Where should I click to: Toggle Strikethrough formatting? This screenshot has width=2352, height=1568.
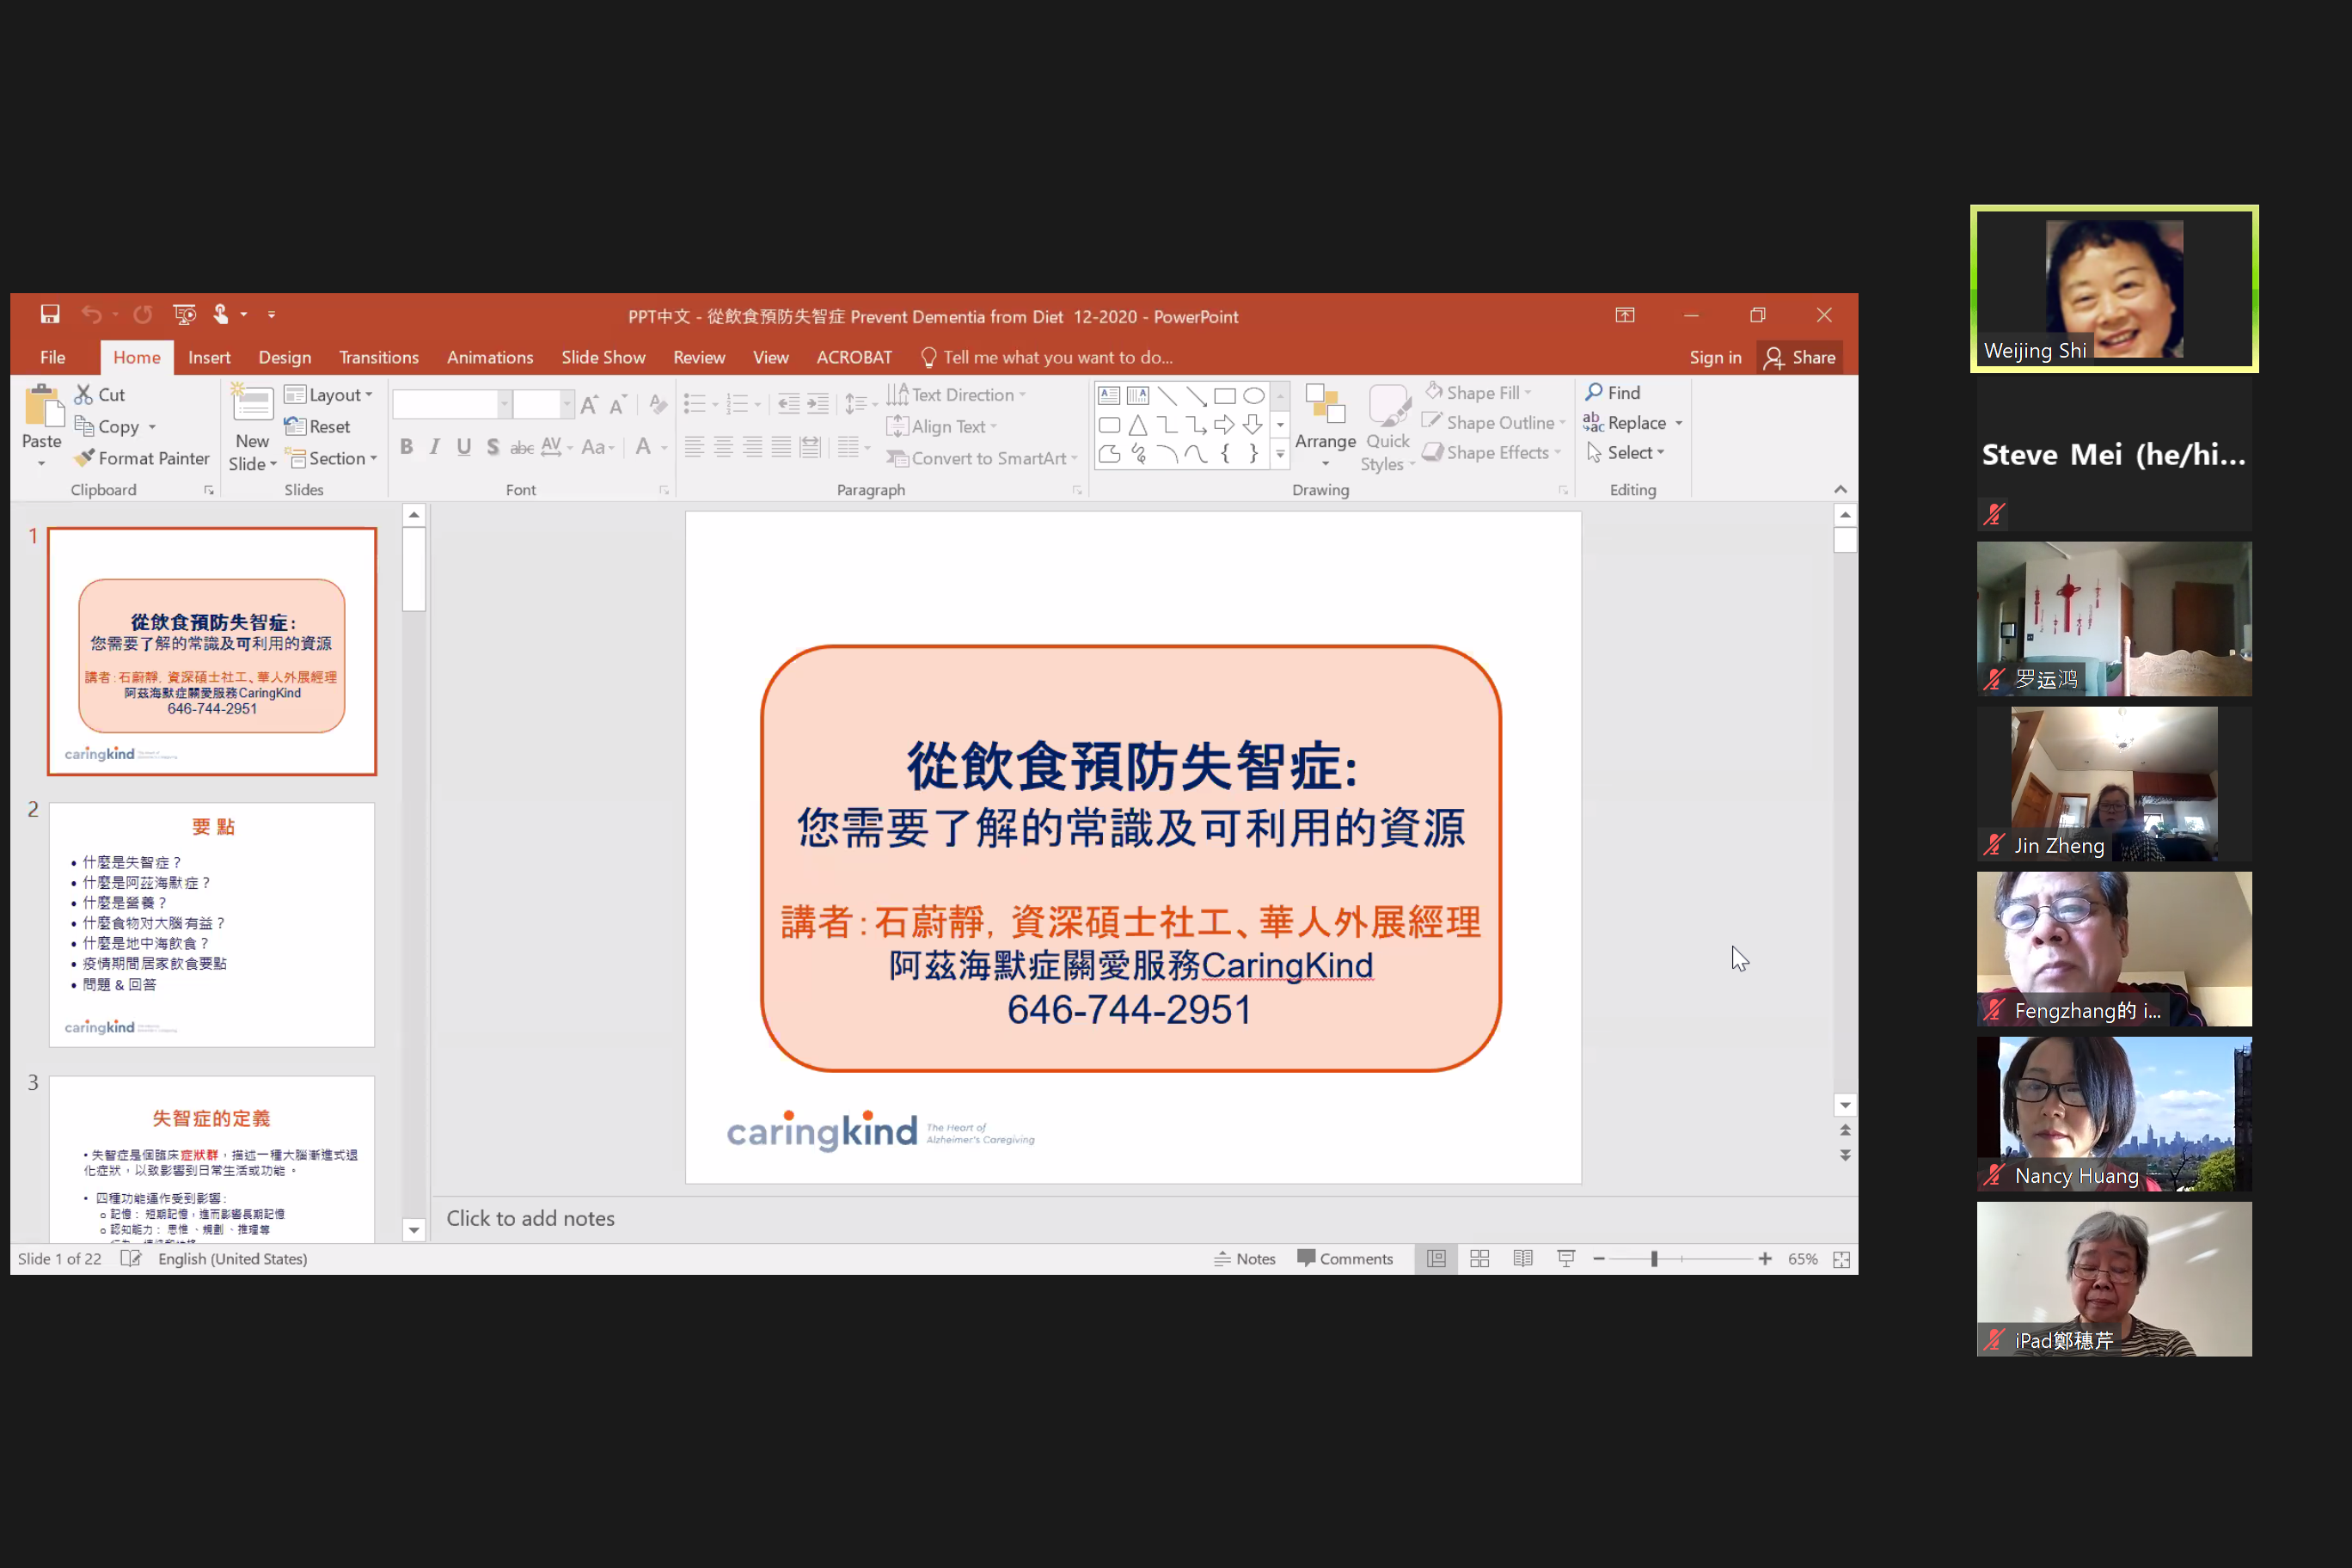point(522,447)
